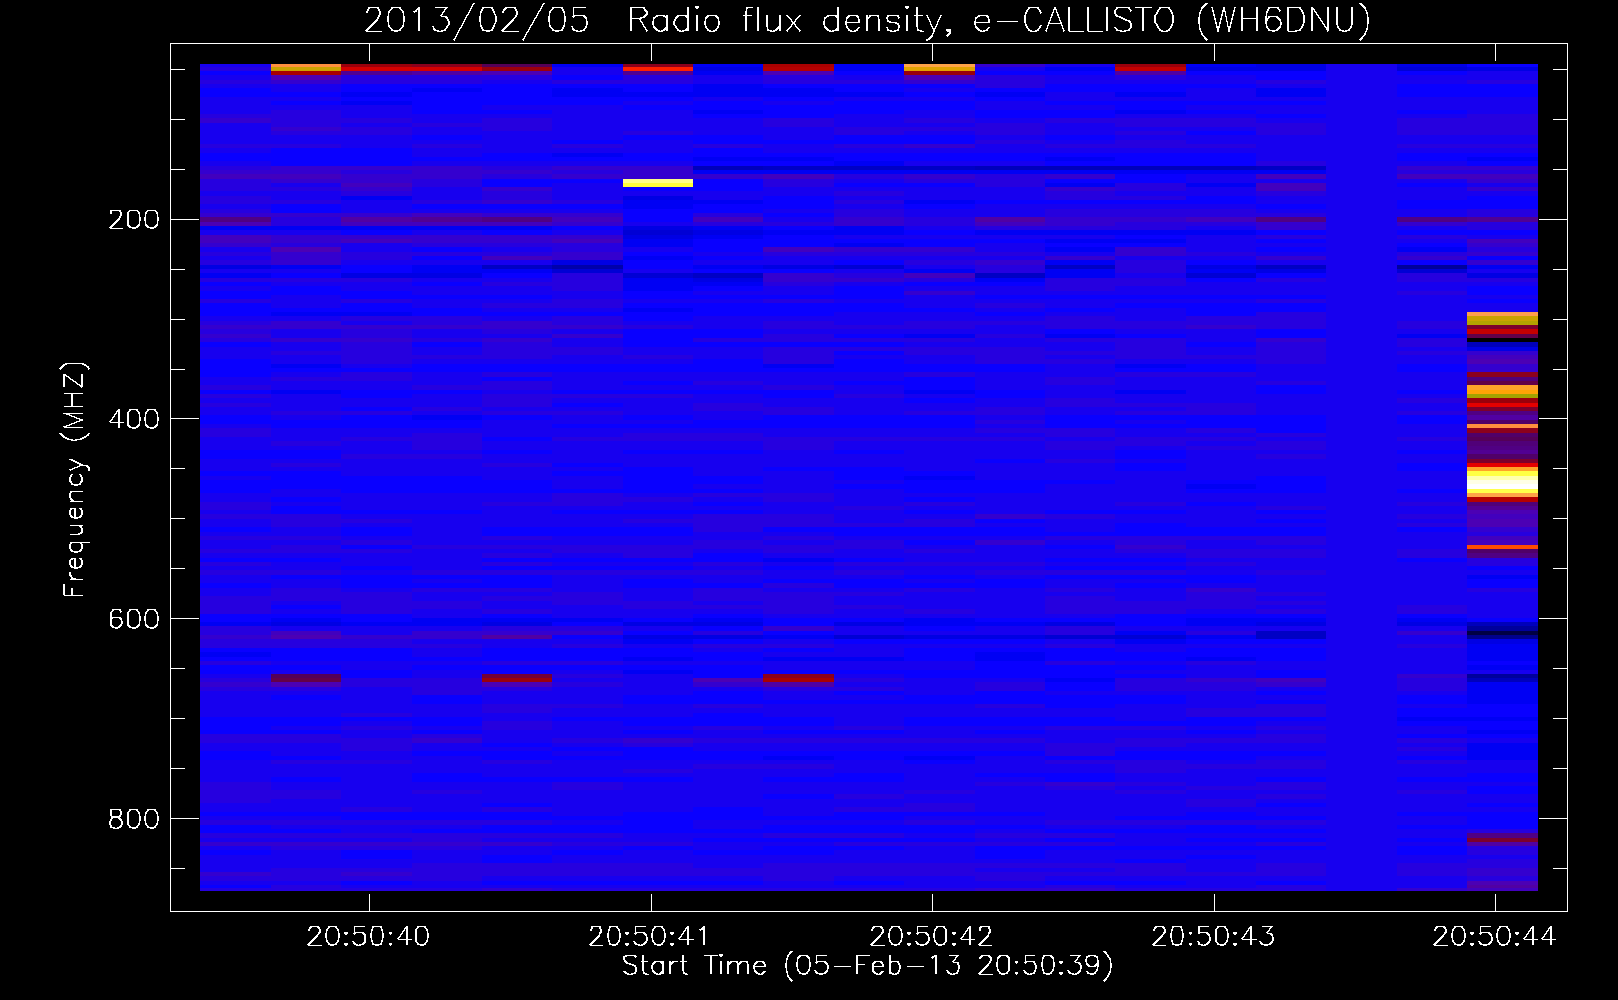Click the bright white burst near 470 MHz
The width and height of the screenshot is (1618, 1000).
(x=1502, y=482)
